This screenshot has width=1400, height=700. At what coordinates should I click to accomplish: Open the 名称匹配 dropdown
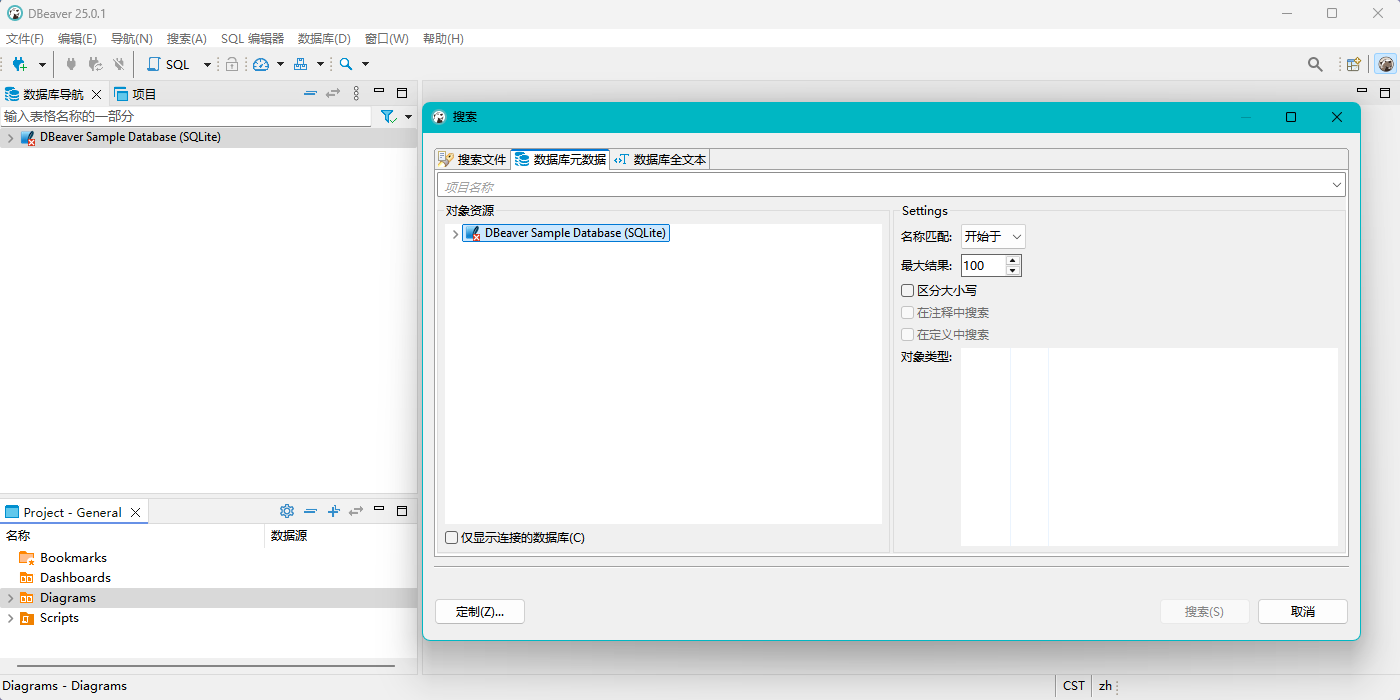click(992, 237)
